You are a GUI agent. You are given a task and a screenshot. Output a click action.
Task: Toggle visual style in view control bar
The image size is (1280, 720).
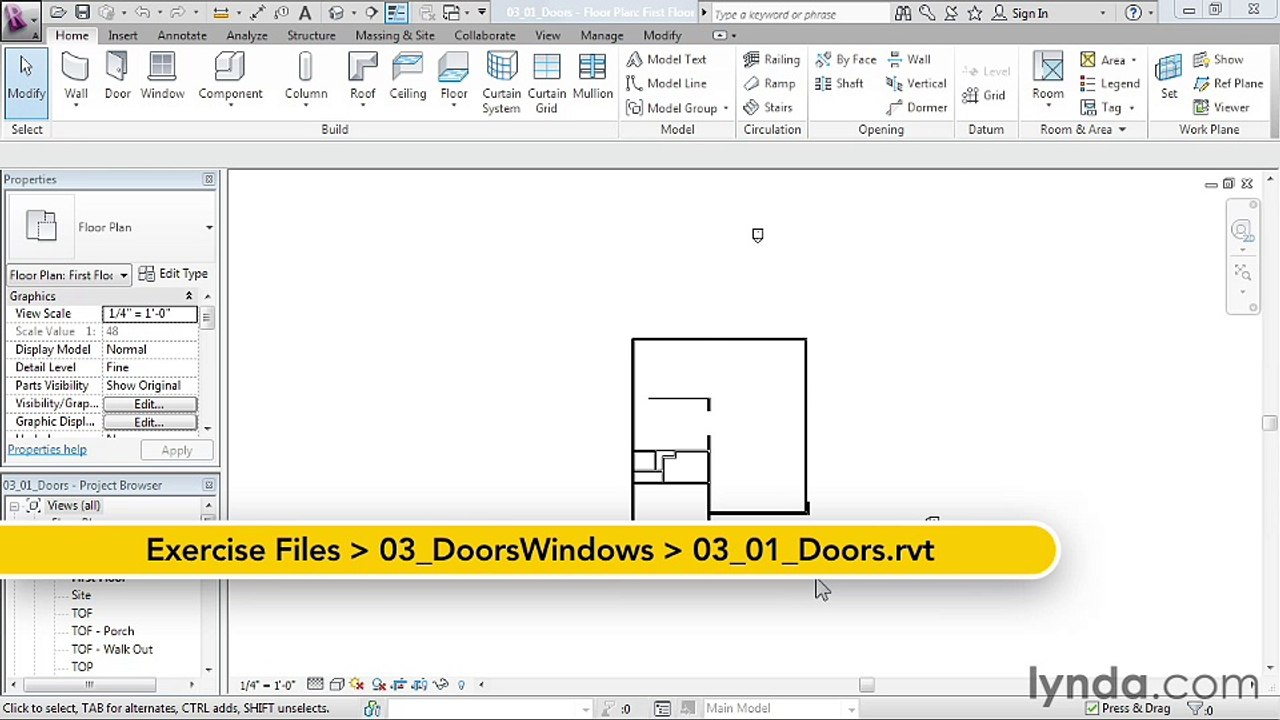337,685
